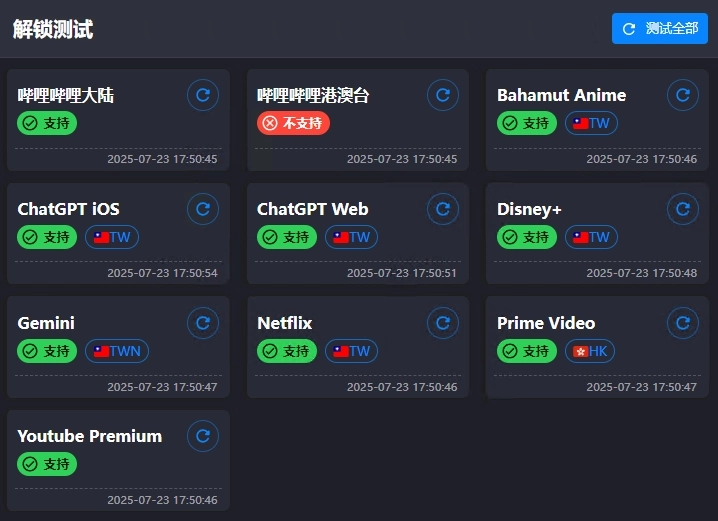The width and height of the screenshot is (718, 521).
Task: Rerun the Bahamut Anime unlock test
Action: (x=683, y=95)
